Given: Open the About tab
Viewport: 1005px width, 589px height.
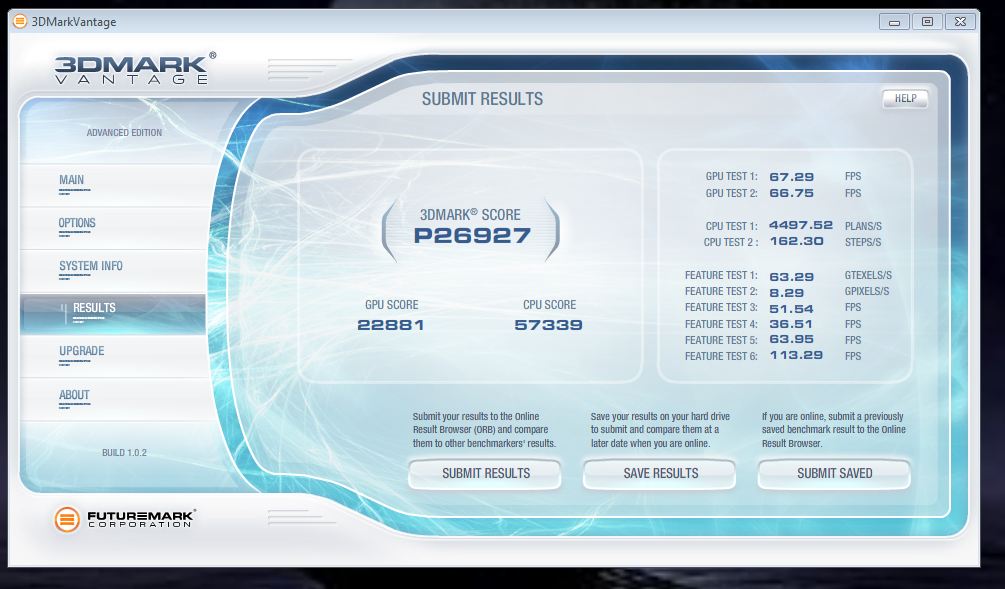Looking at the screenshot, I should 112,399.
